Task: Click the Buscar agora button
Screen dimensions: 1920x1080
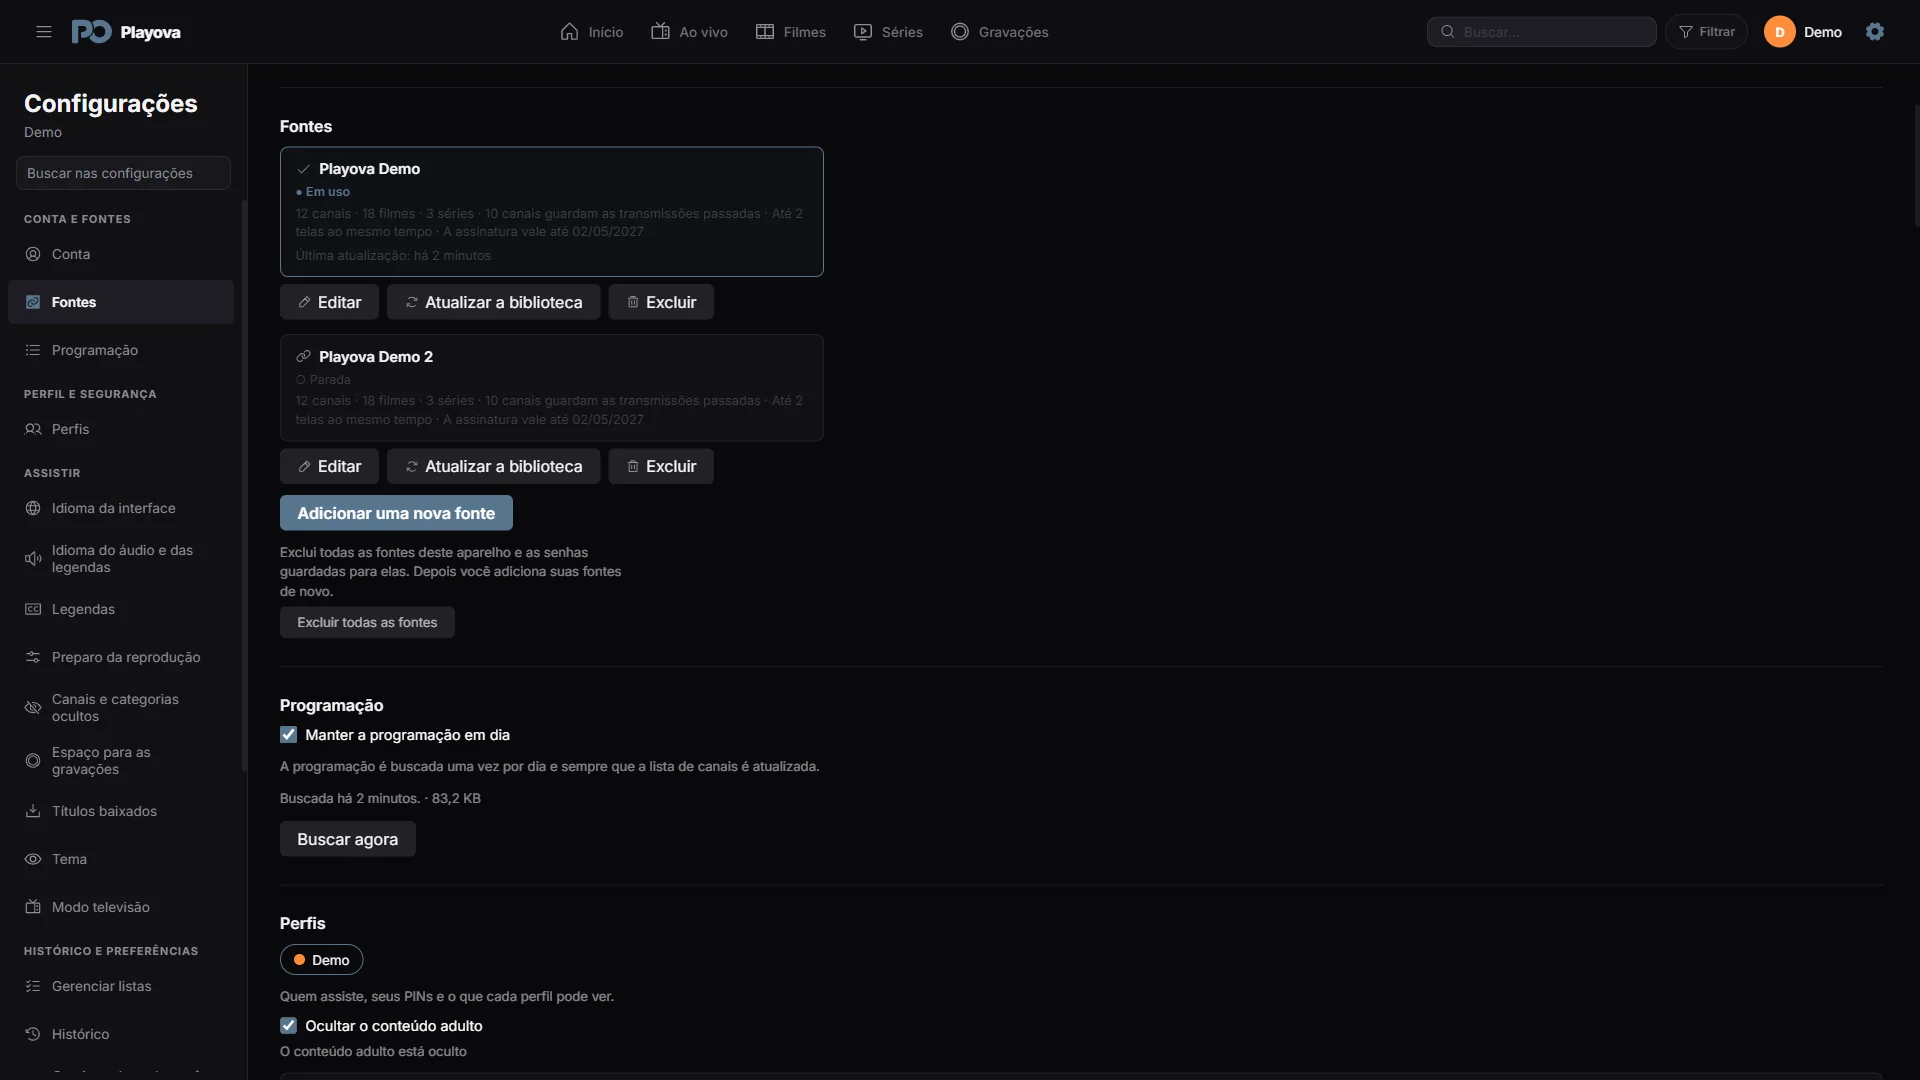Action: 348,839
